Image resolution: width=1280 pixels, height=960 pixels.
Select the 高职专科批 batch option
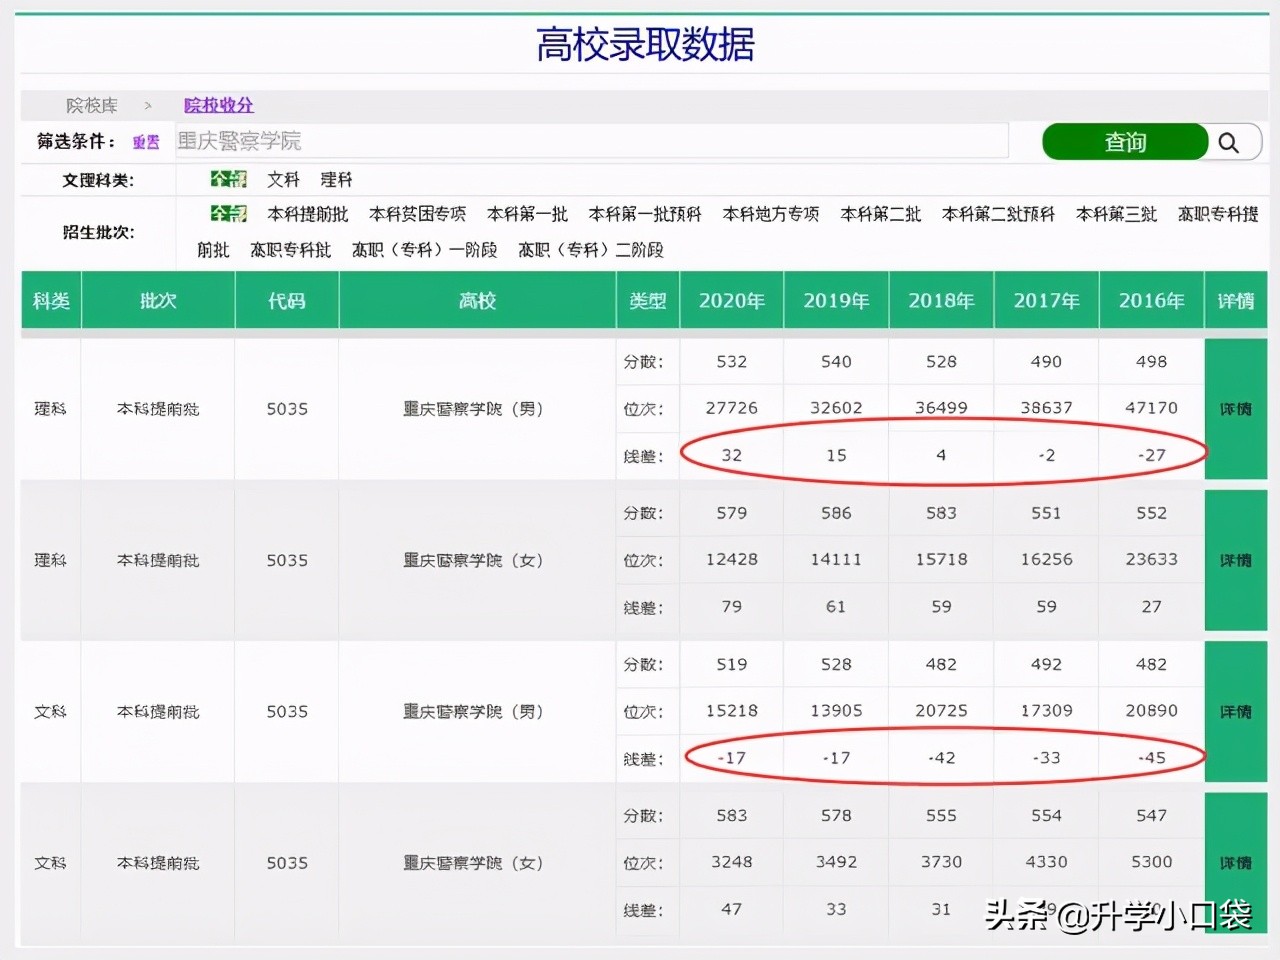(291, 250)
